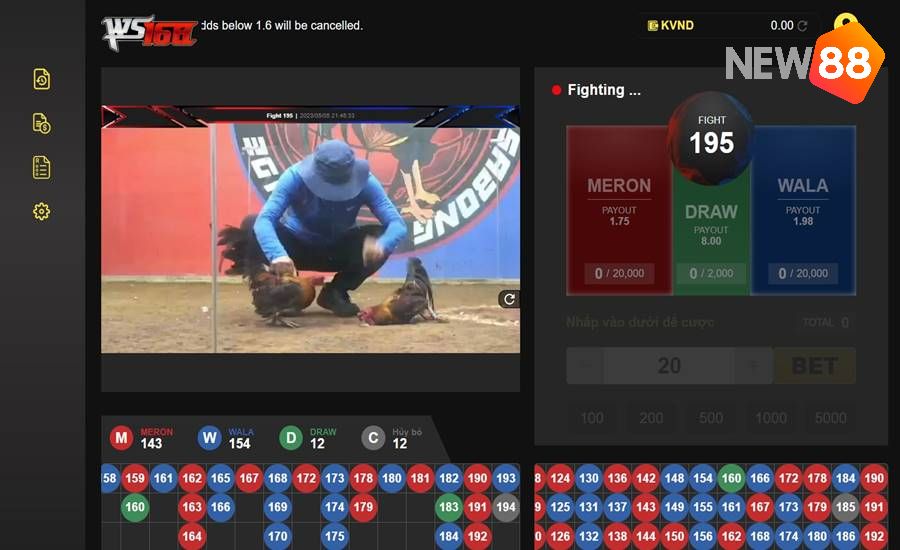Screen dimensions: 900x550
Task: Select the WALA 154 statistics tab
Action: click(x=226, y=438)
